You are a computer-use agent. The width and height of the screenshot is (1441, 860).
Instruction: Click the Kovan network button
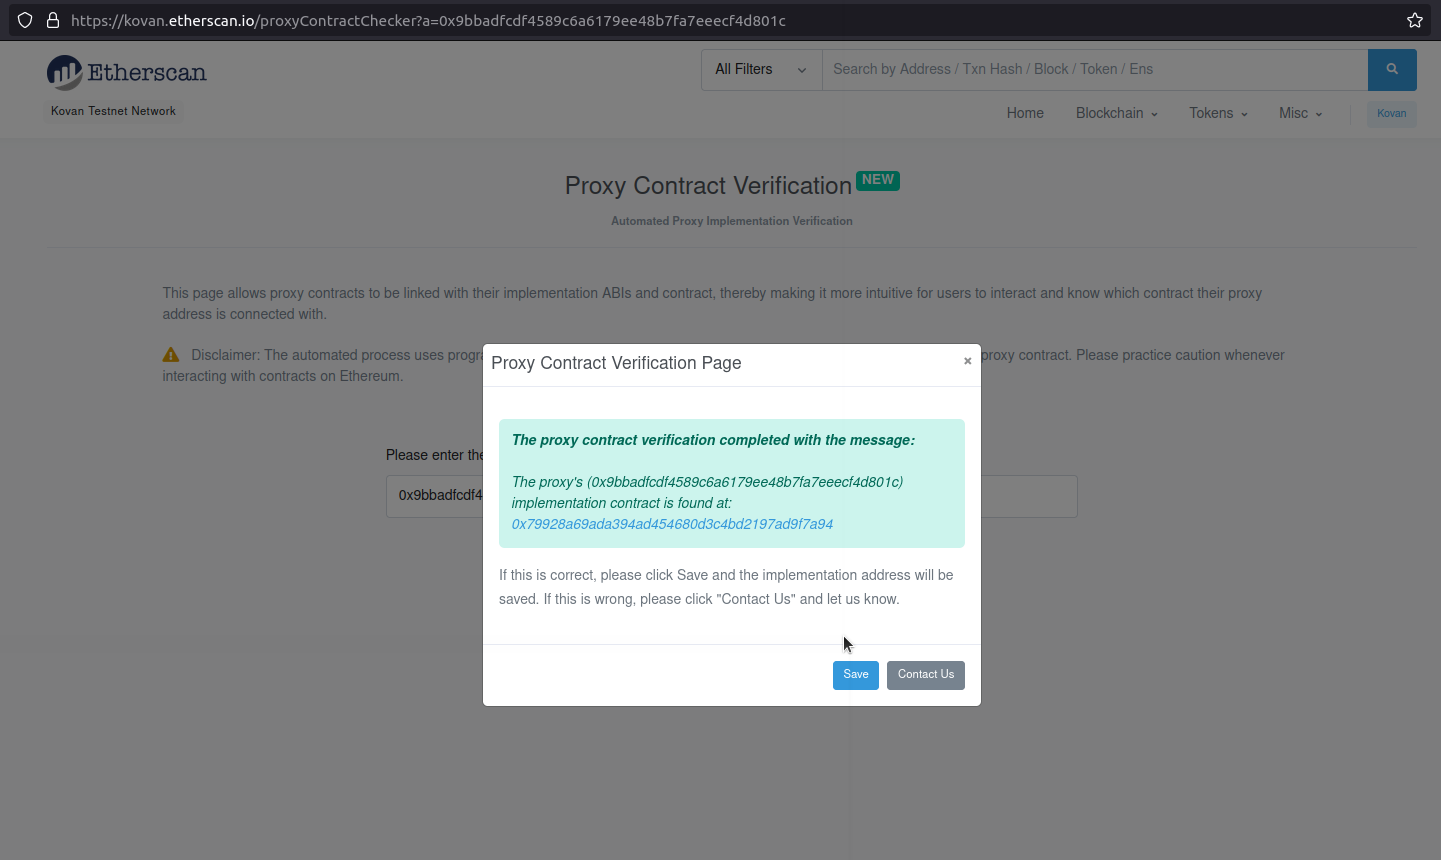click(x=1391, y=113)
